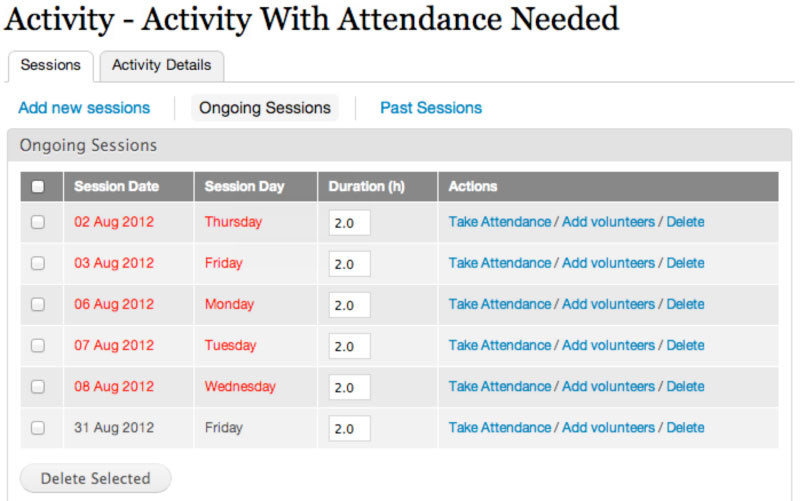
Task: Open the Sessions tab
Action: pyautogui.click(x=51, y=65)
